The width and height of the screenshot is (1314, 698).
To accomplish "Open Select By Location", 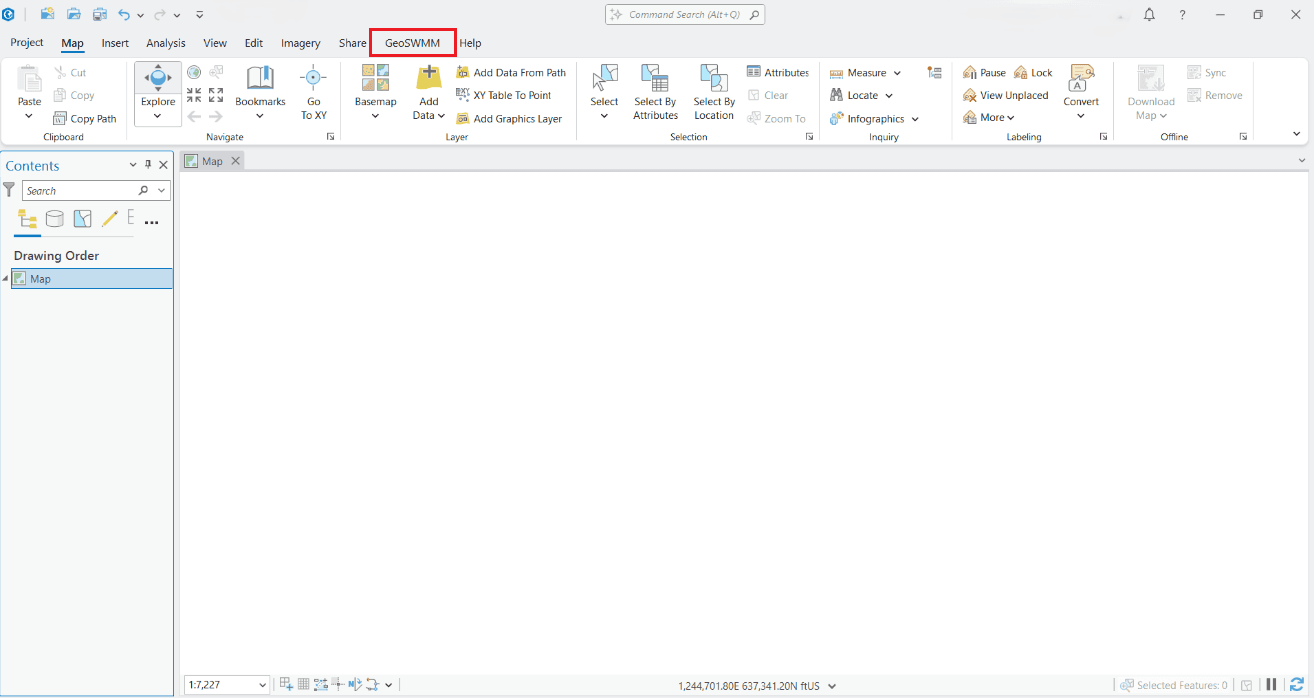I will pos(713,92).
